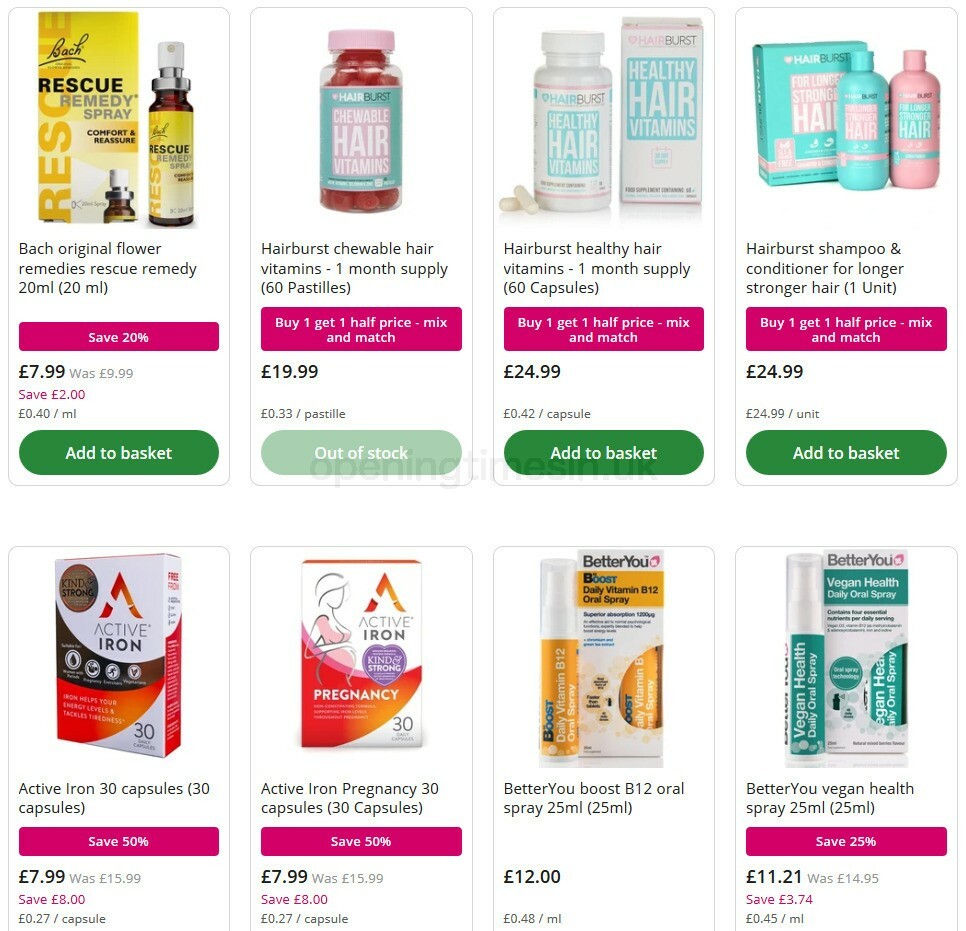Open Hairburst chewable hair vitamins title link

pyautogui.click(x=354, y=268)
